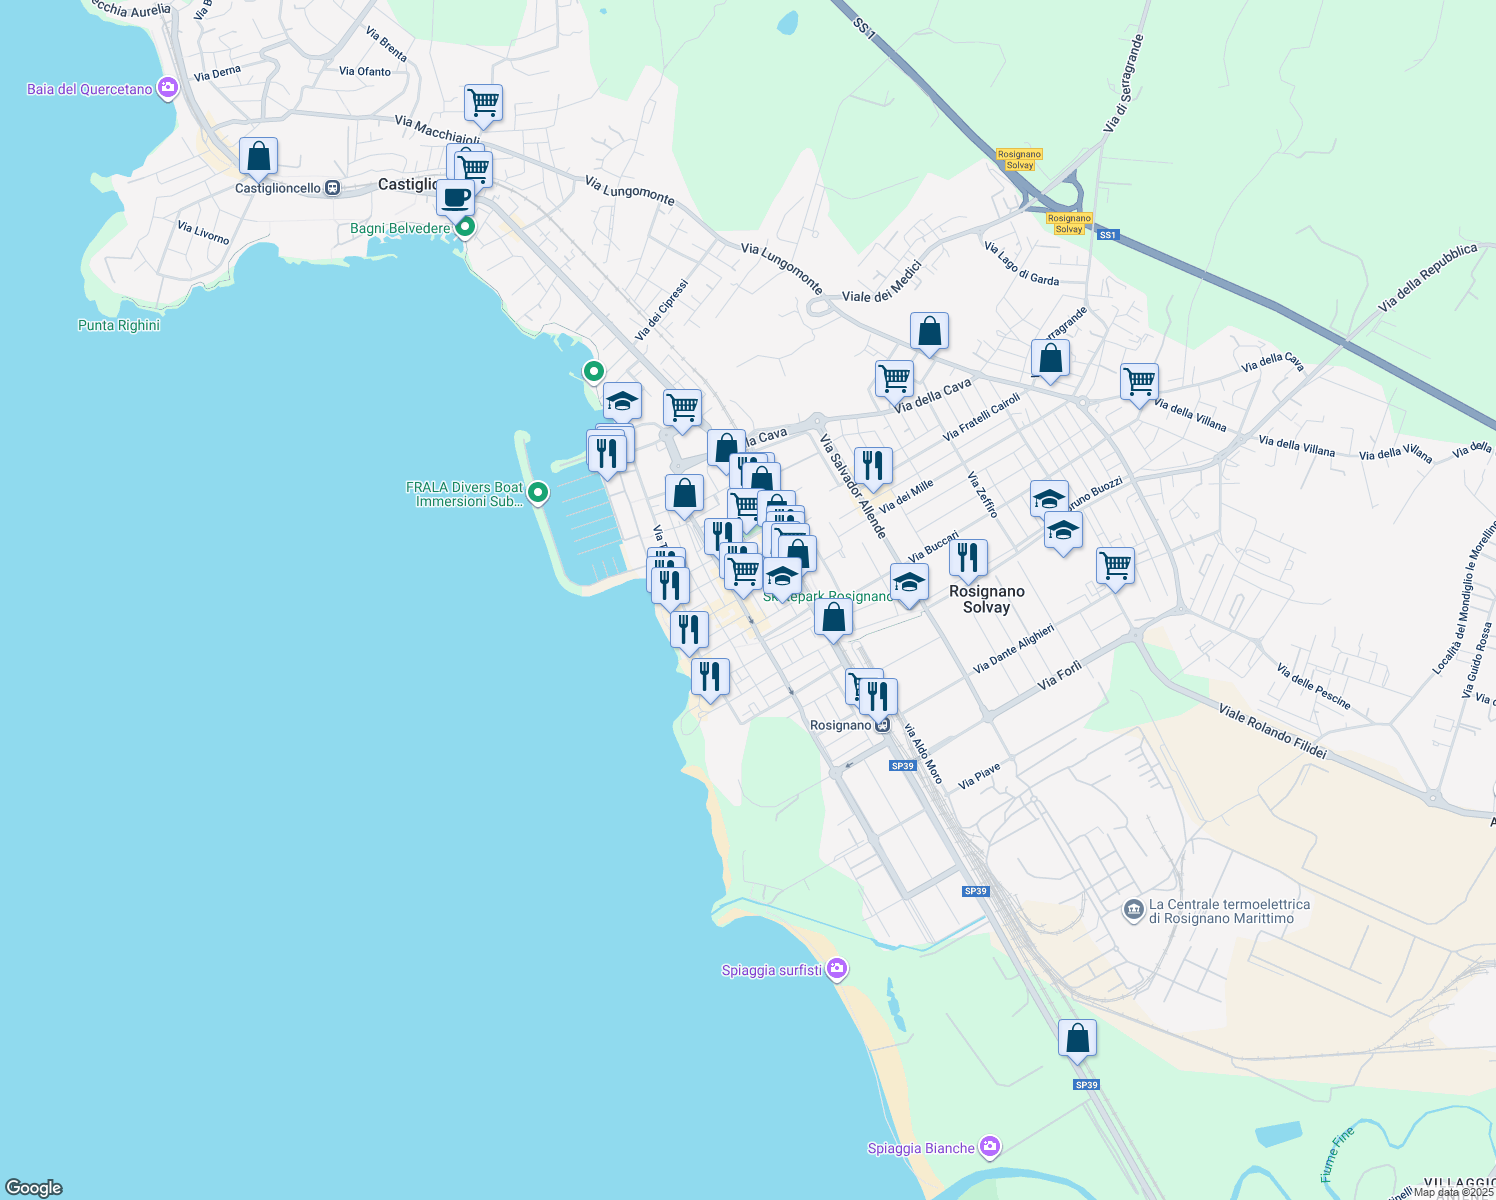The width and height of the screenshot is (1496, 1200).
Task: Click the Google logo
Action: click(x=34, y=1187)
